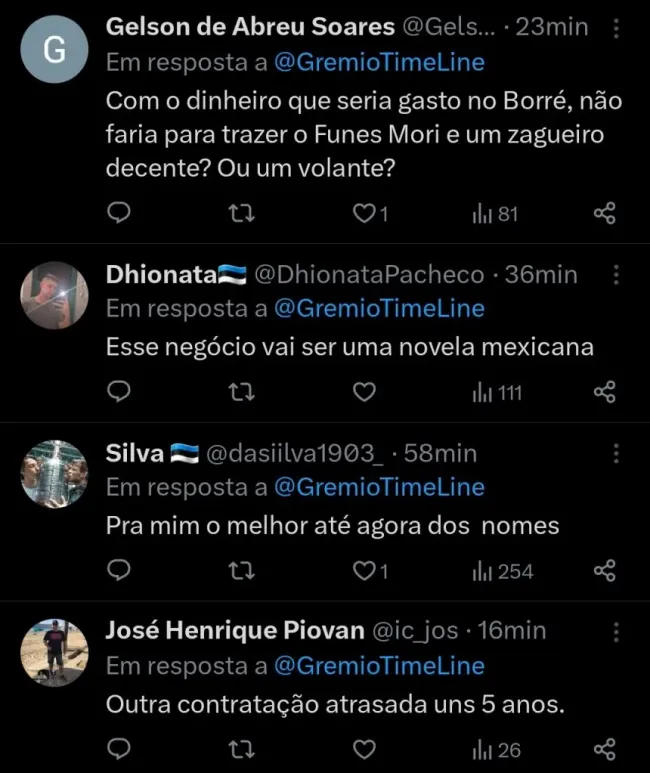The height and width of the screenshot is (773, 650).
Task: Open more options for Dhionata's tweet
Action: tap(616, 274)
